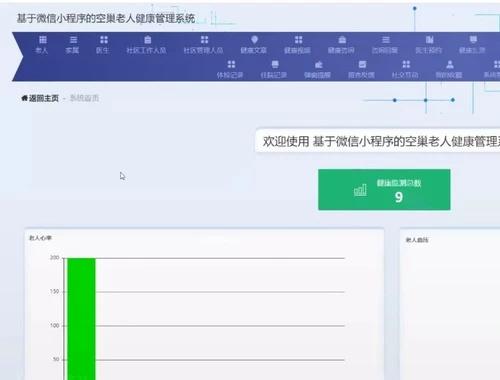Open the 社区管理人员 menu icon

pyautogui.click(x=204, y=40)
